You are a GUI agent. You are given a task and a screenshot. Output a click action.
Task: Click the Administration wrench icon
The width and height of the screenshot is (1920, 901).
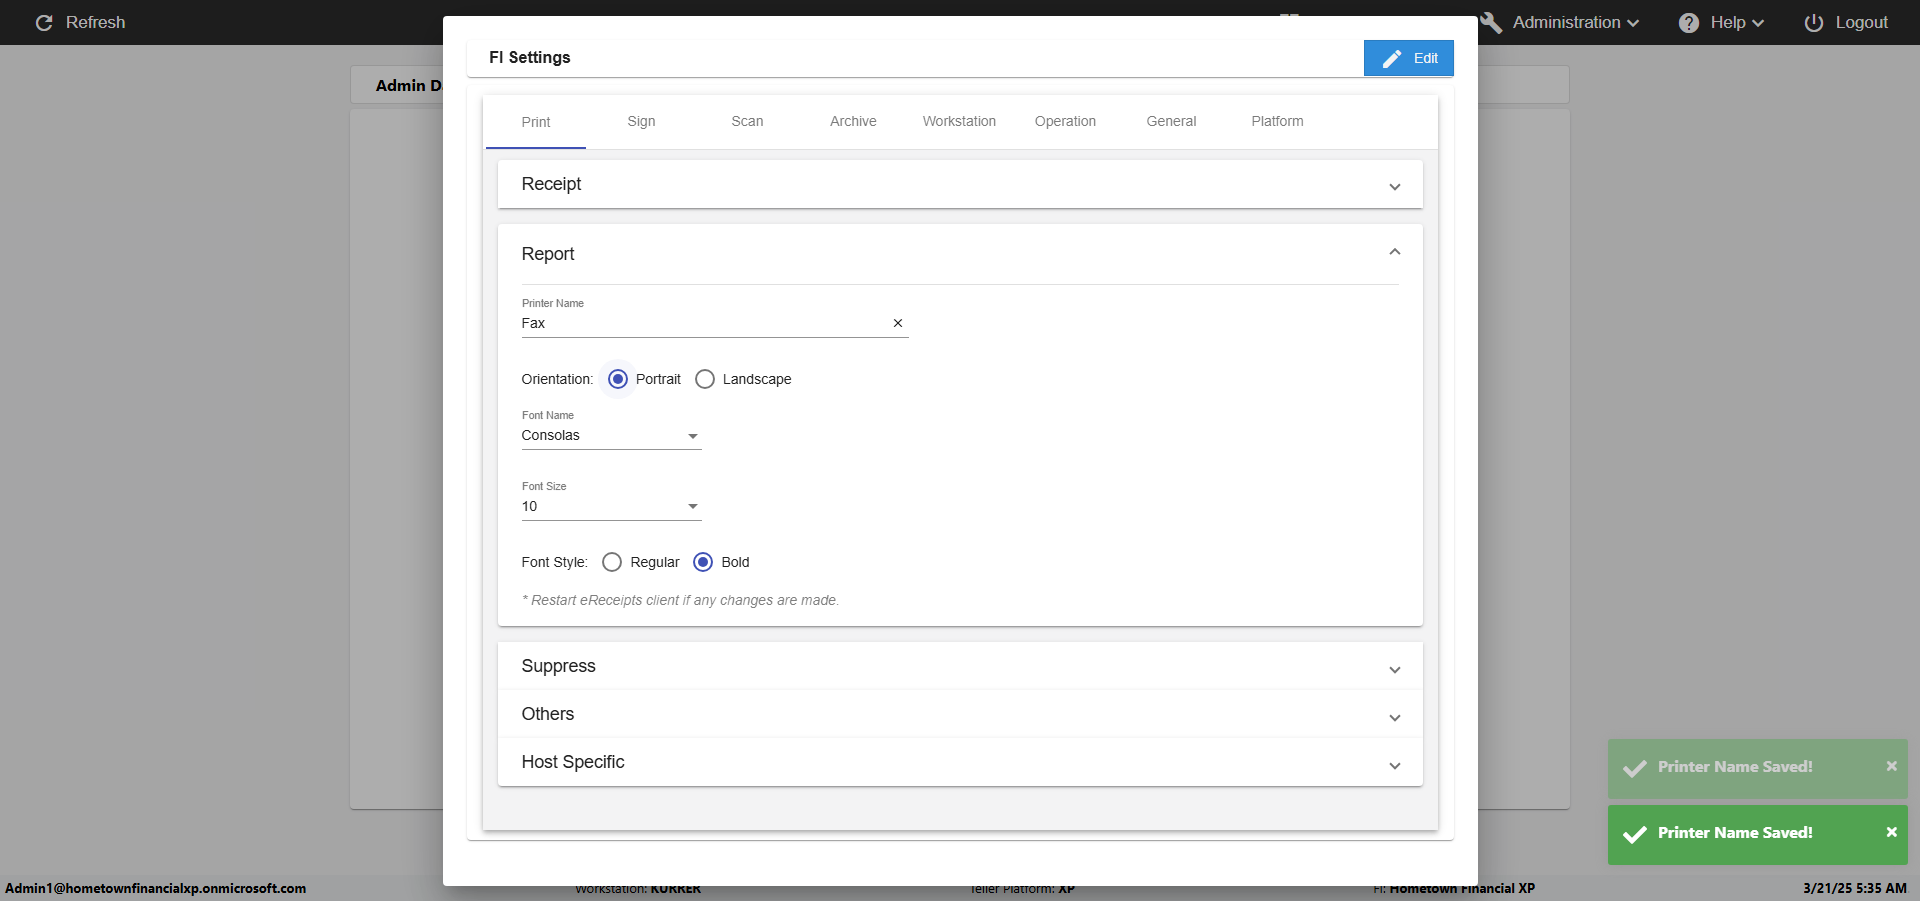tap(1491, 23)
